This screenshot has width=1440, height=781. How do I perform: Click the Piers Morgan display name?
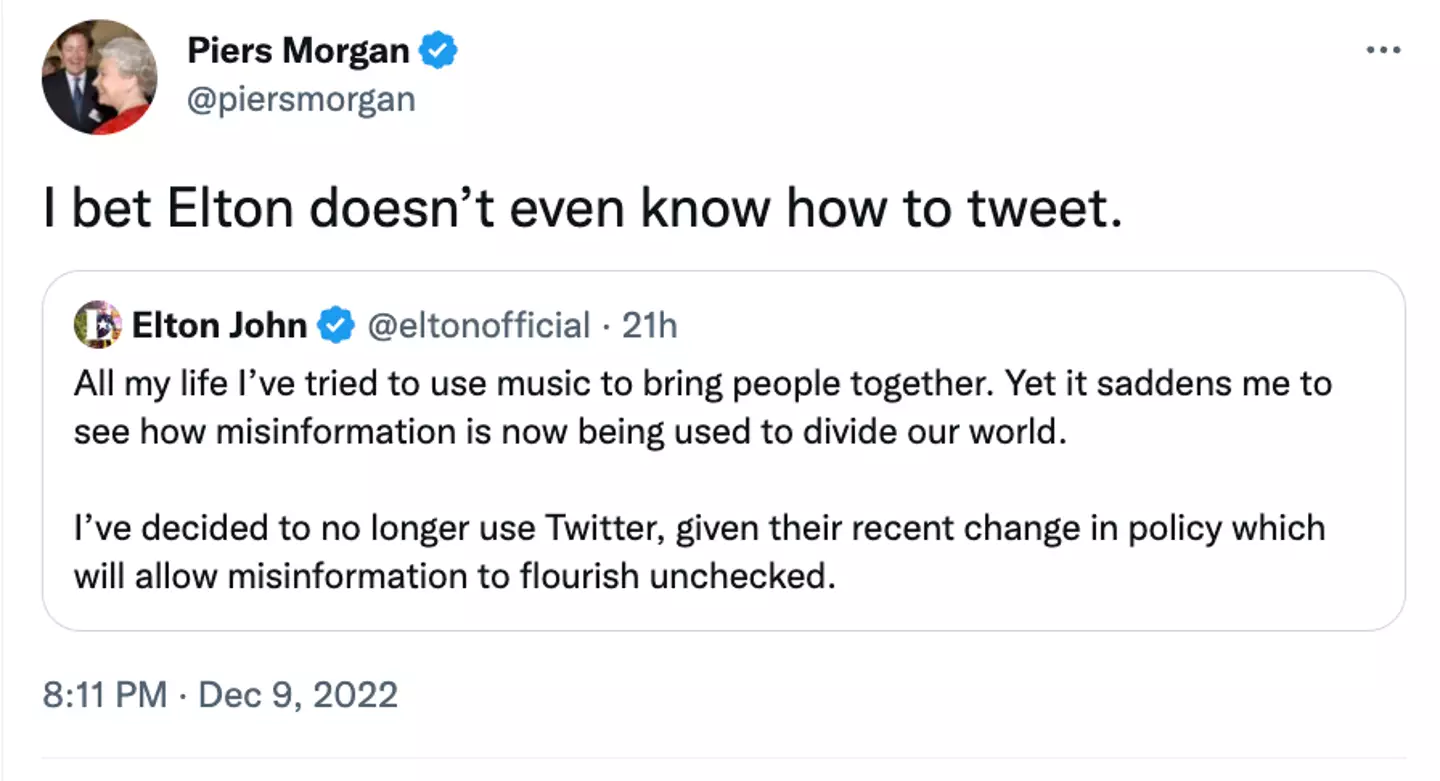click(298, 51)
